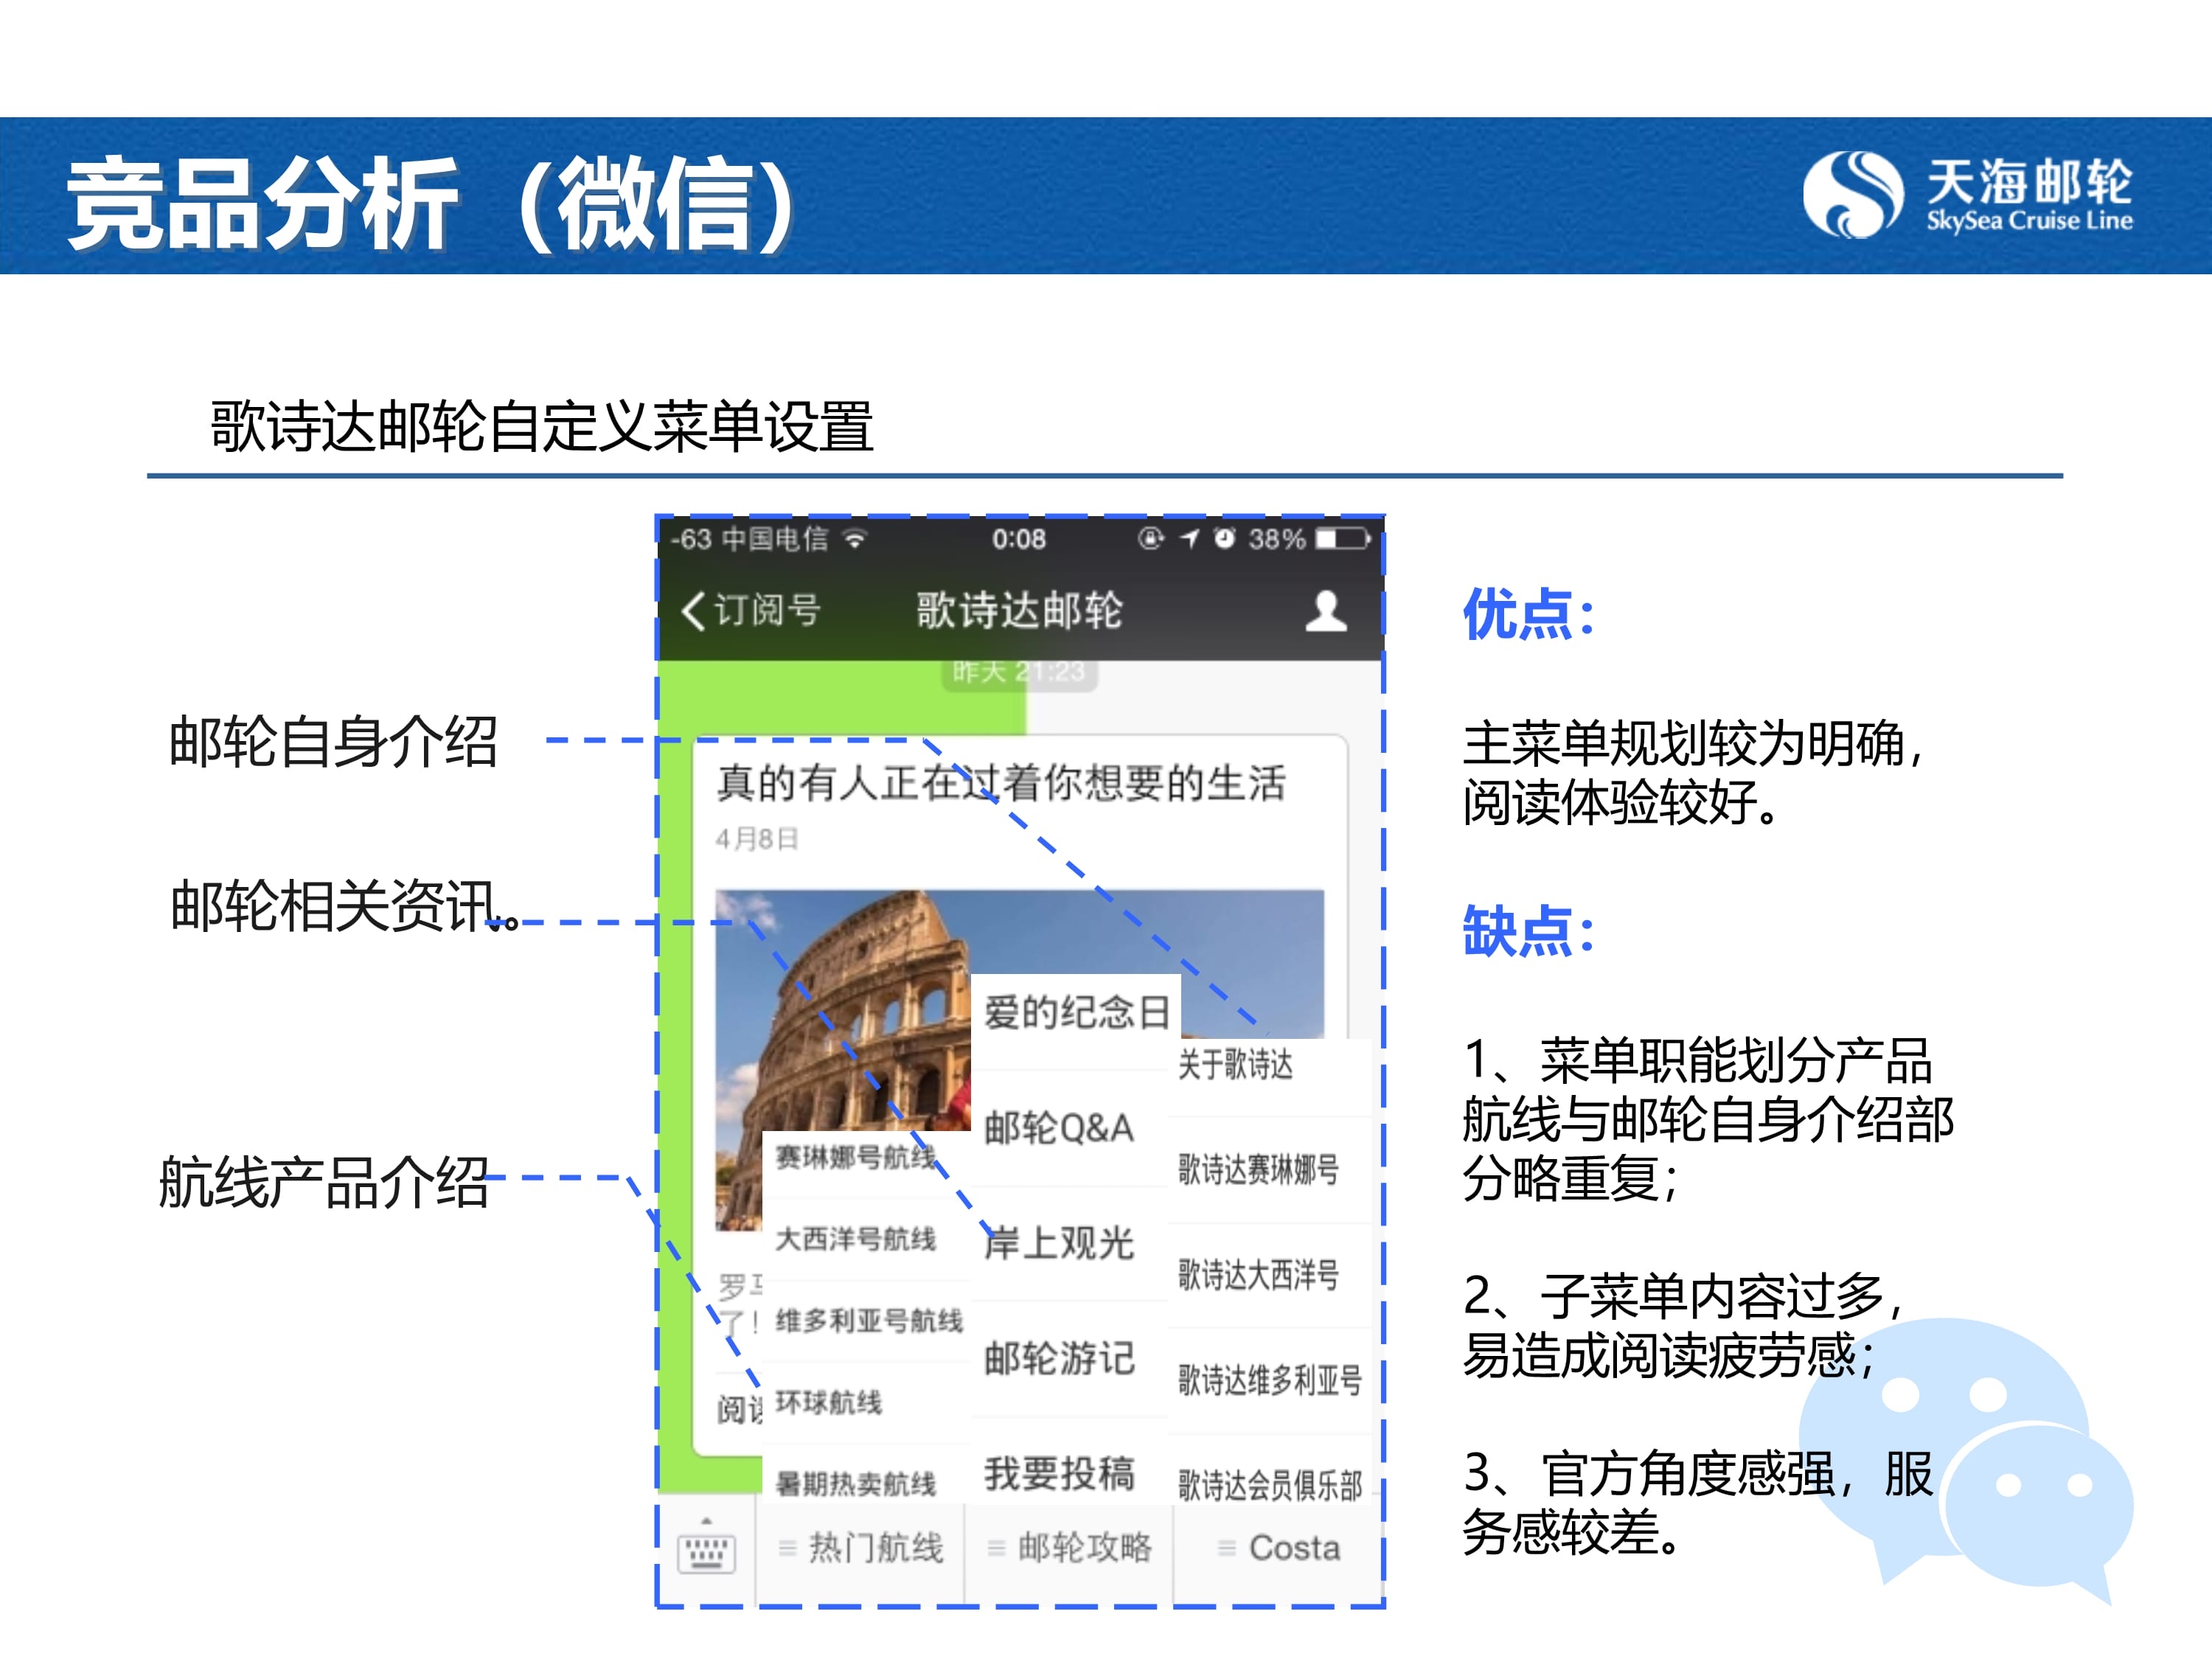
Task: Open article 真的有人正在过着你想要的生活
Action: (x=1001, y=783)
